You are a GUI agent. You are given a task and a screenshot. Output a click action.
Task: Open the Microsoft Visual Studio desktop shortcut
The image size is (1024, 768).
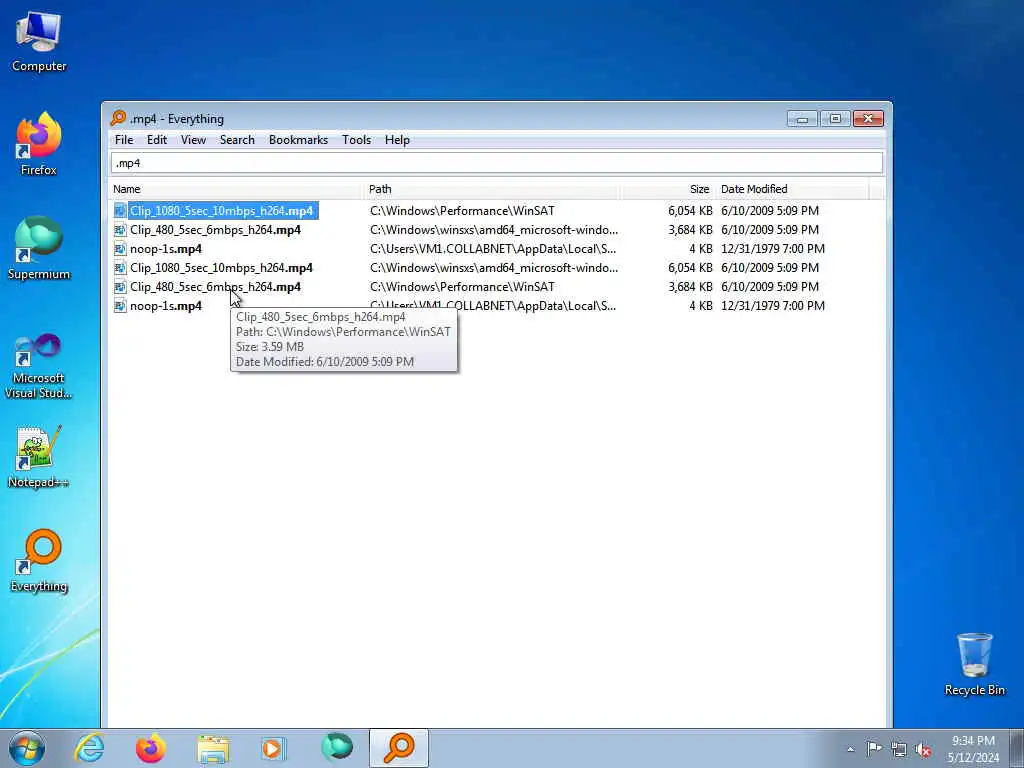(x=39, y=366)
